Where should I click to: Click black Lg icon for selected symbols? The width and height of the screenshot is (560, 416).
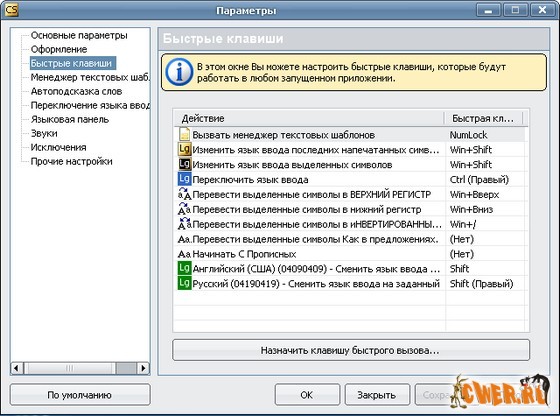[x=184, y=164]
